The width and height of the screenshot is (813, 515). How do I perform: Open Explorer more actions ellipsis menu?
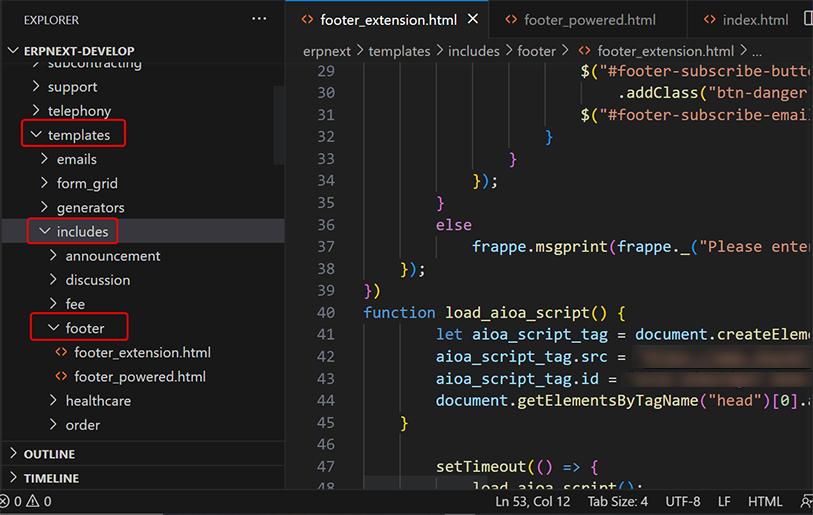pos(260,19)
